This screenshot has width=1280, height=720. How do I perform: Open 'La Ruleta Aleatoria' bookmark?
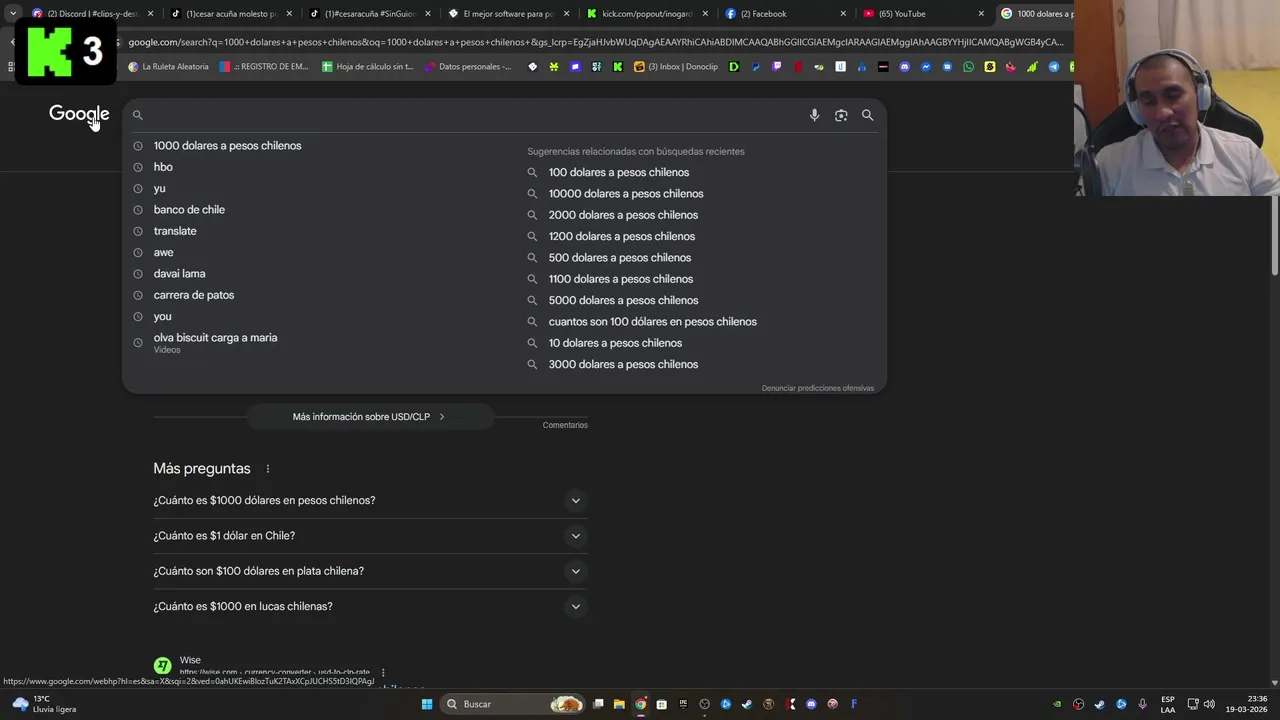coord(168,67)
